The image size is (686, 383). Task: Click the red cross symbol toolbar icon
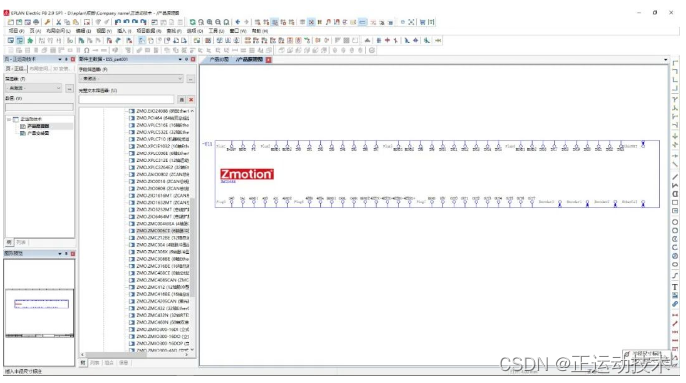(387, 40)
